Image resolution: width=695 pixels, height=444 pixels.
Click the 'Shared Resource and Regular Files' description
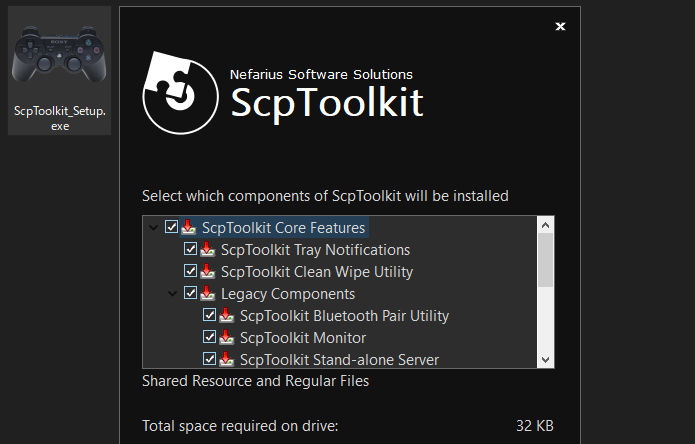255,381
